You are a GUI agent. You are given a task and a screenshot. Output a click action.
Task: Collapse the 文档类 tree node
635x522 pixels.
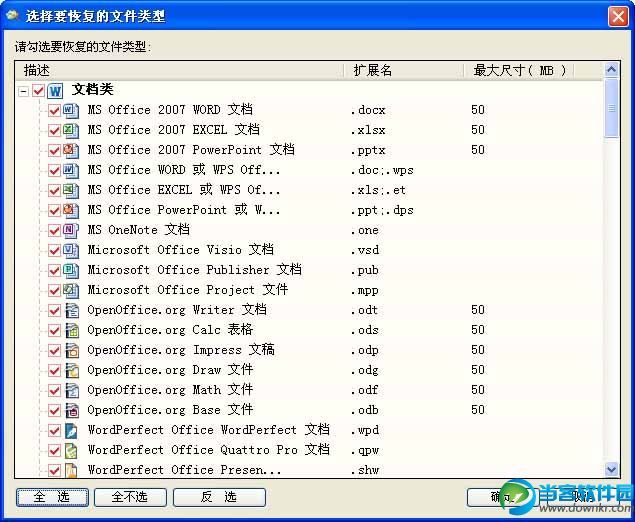tap(23, 91)
